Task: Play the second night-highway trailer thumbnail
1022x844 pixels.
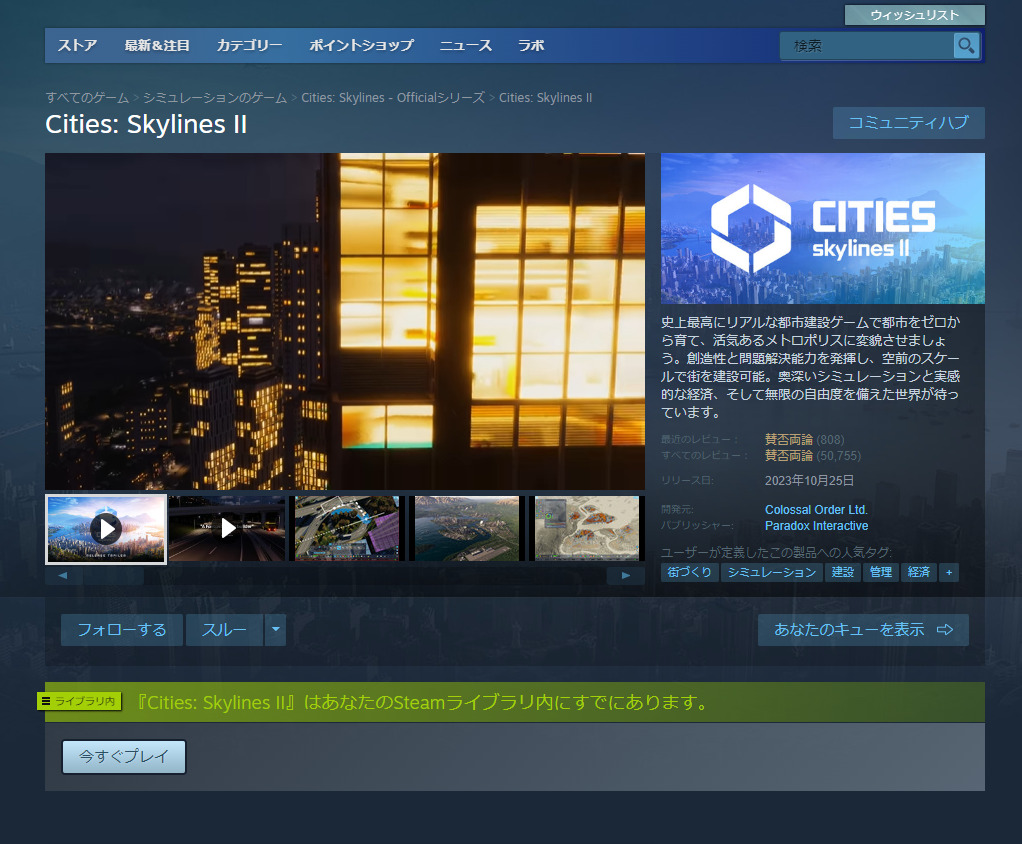Action: [x=227, y=528]
